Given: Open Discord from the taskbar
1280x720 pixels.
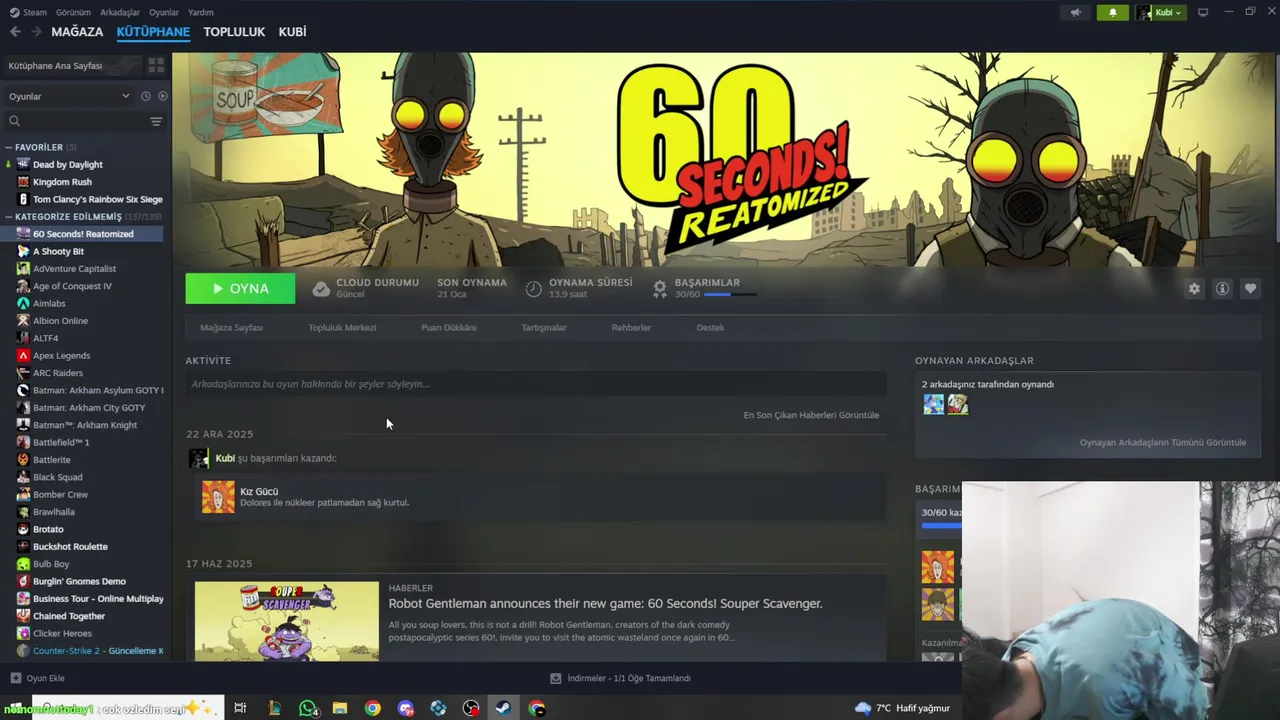Looking at the screenshot, I should coord(405,708).
